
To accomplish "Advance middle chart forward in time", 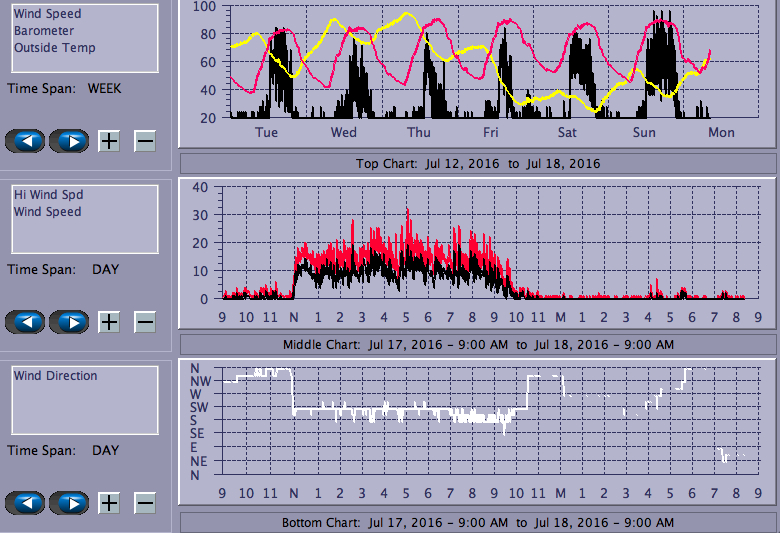I will (x=70, y=322).
